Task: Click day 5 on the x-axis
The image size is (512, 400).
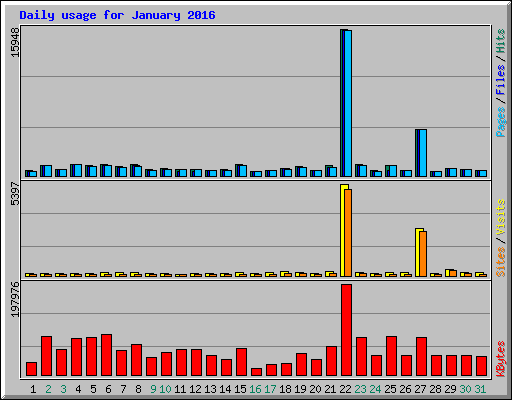Action: tap(93, 389)
